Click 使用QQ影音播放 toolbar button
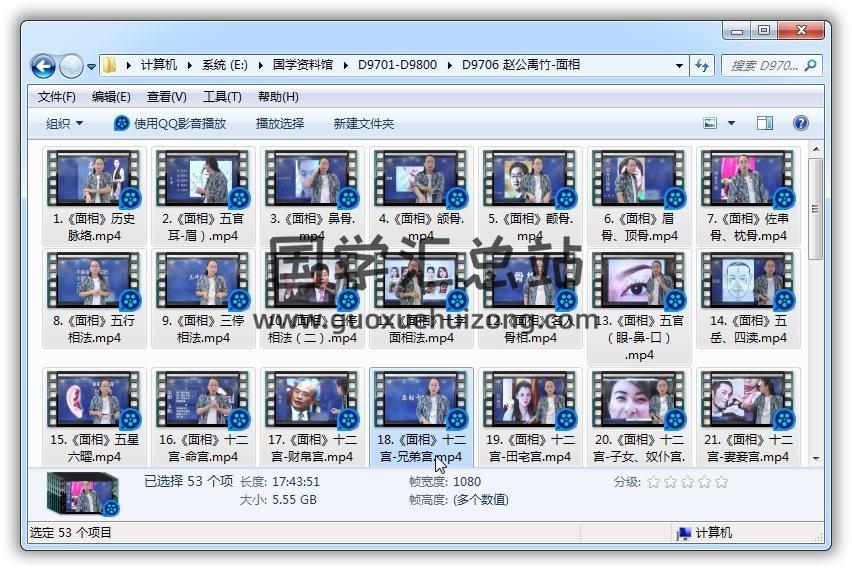Viewport: 852px width, 571px height. [170, 123]
